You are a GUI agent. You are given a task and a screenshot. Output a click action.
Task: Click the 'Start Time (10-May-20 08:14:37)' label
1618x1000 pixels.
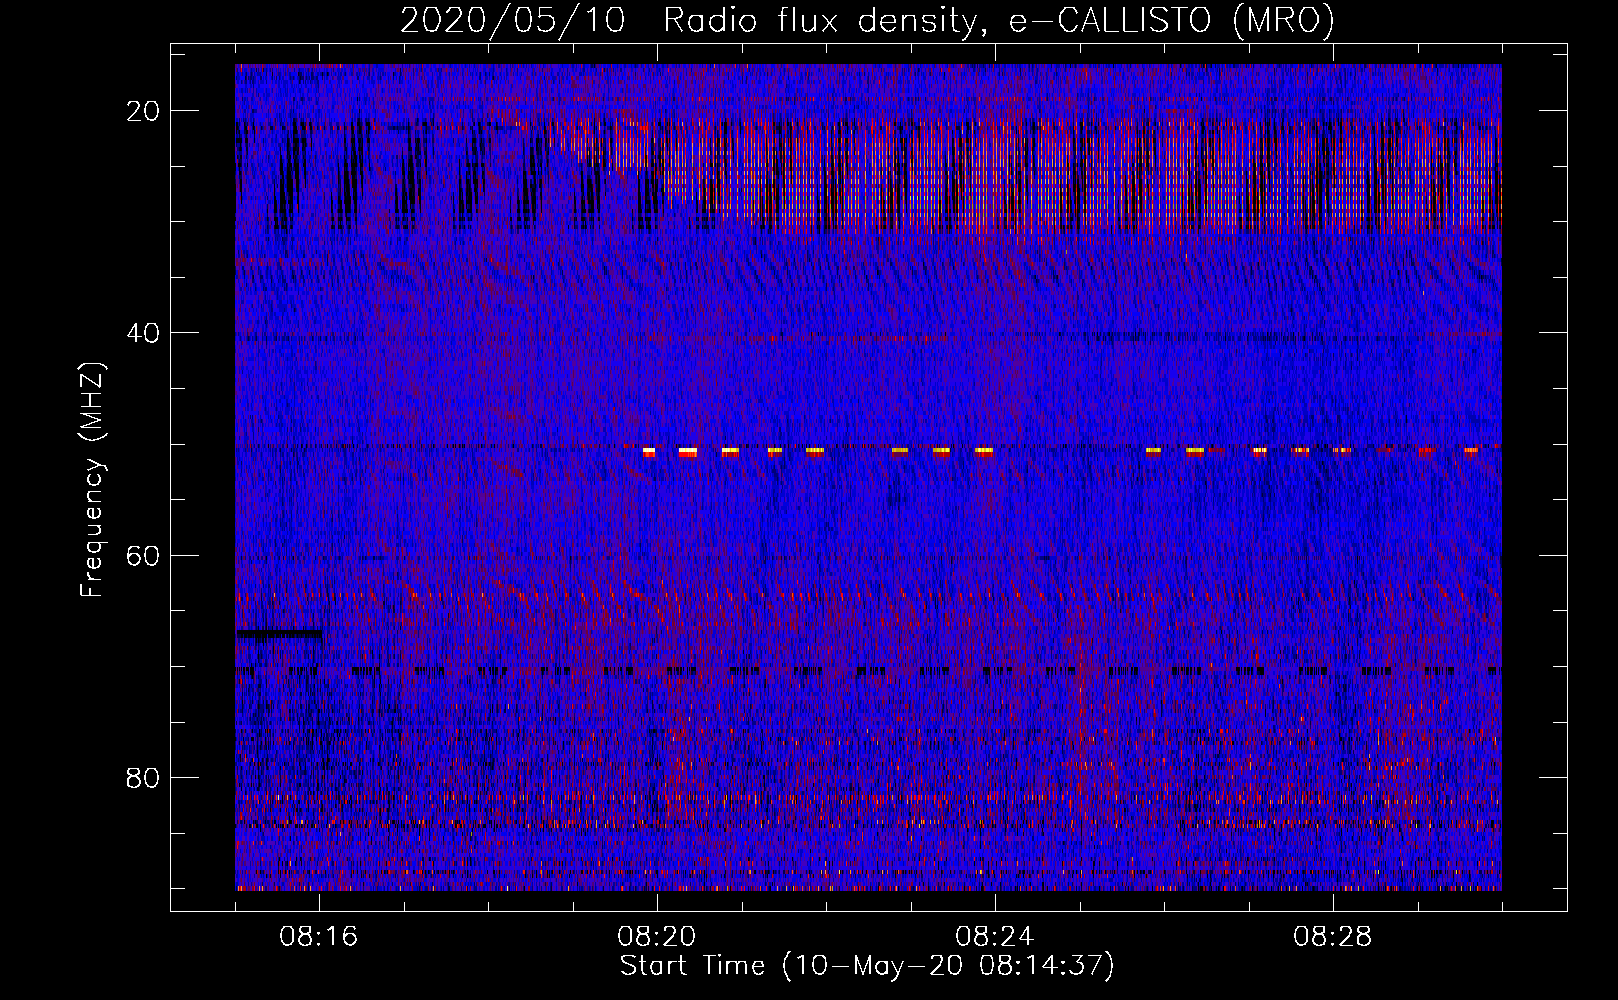click(x=867, y=966)
